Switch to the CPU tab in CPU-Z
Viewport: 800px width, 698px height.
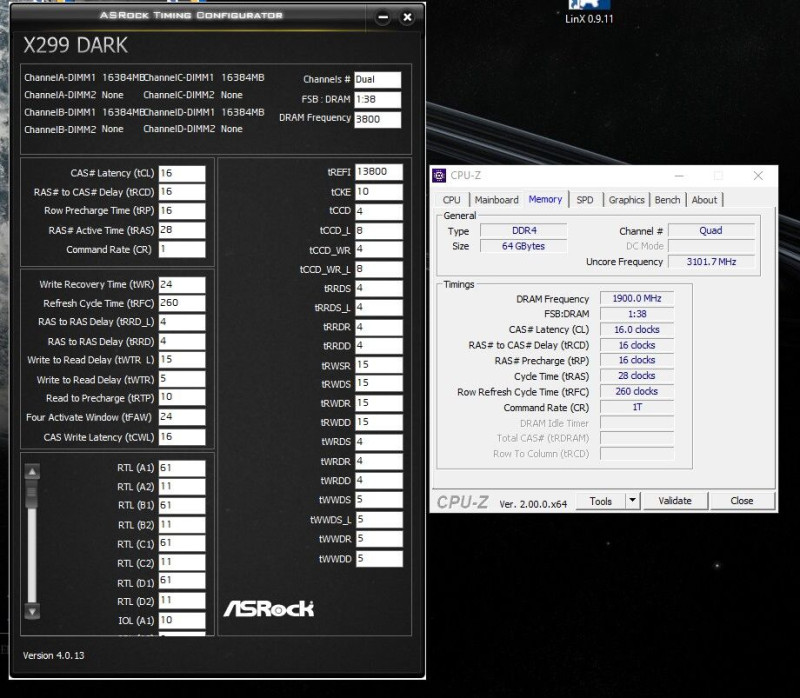[x=452, y=200]
